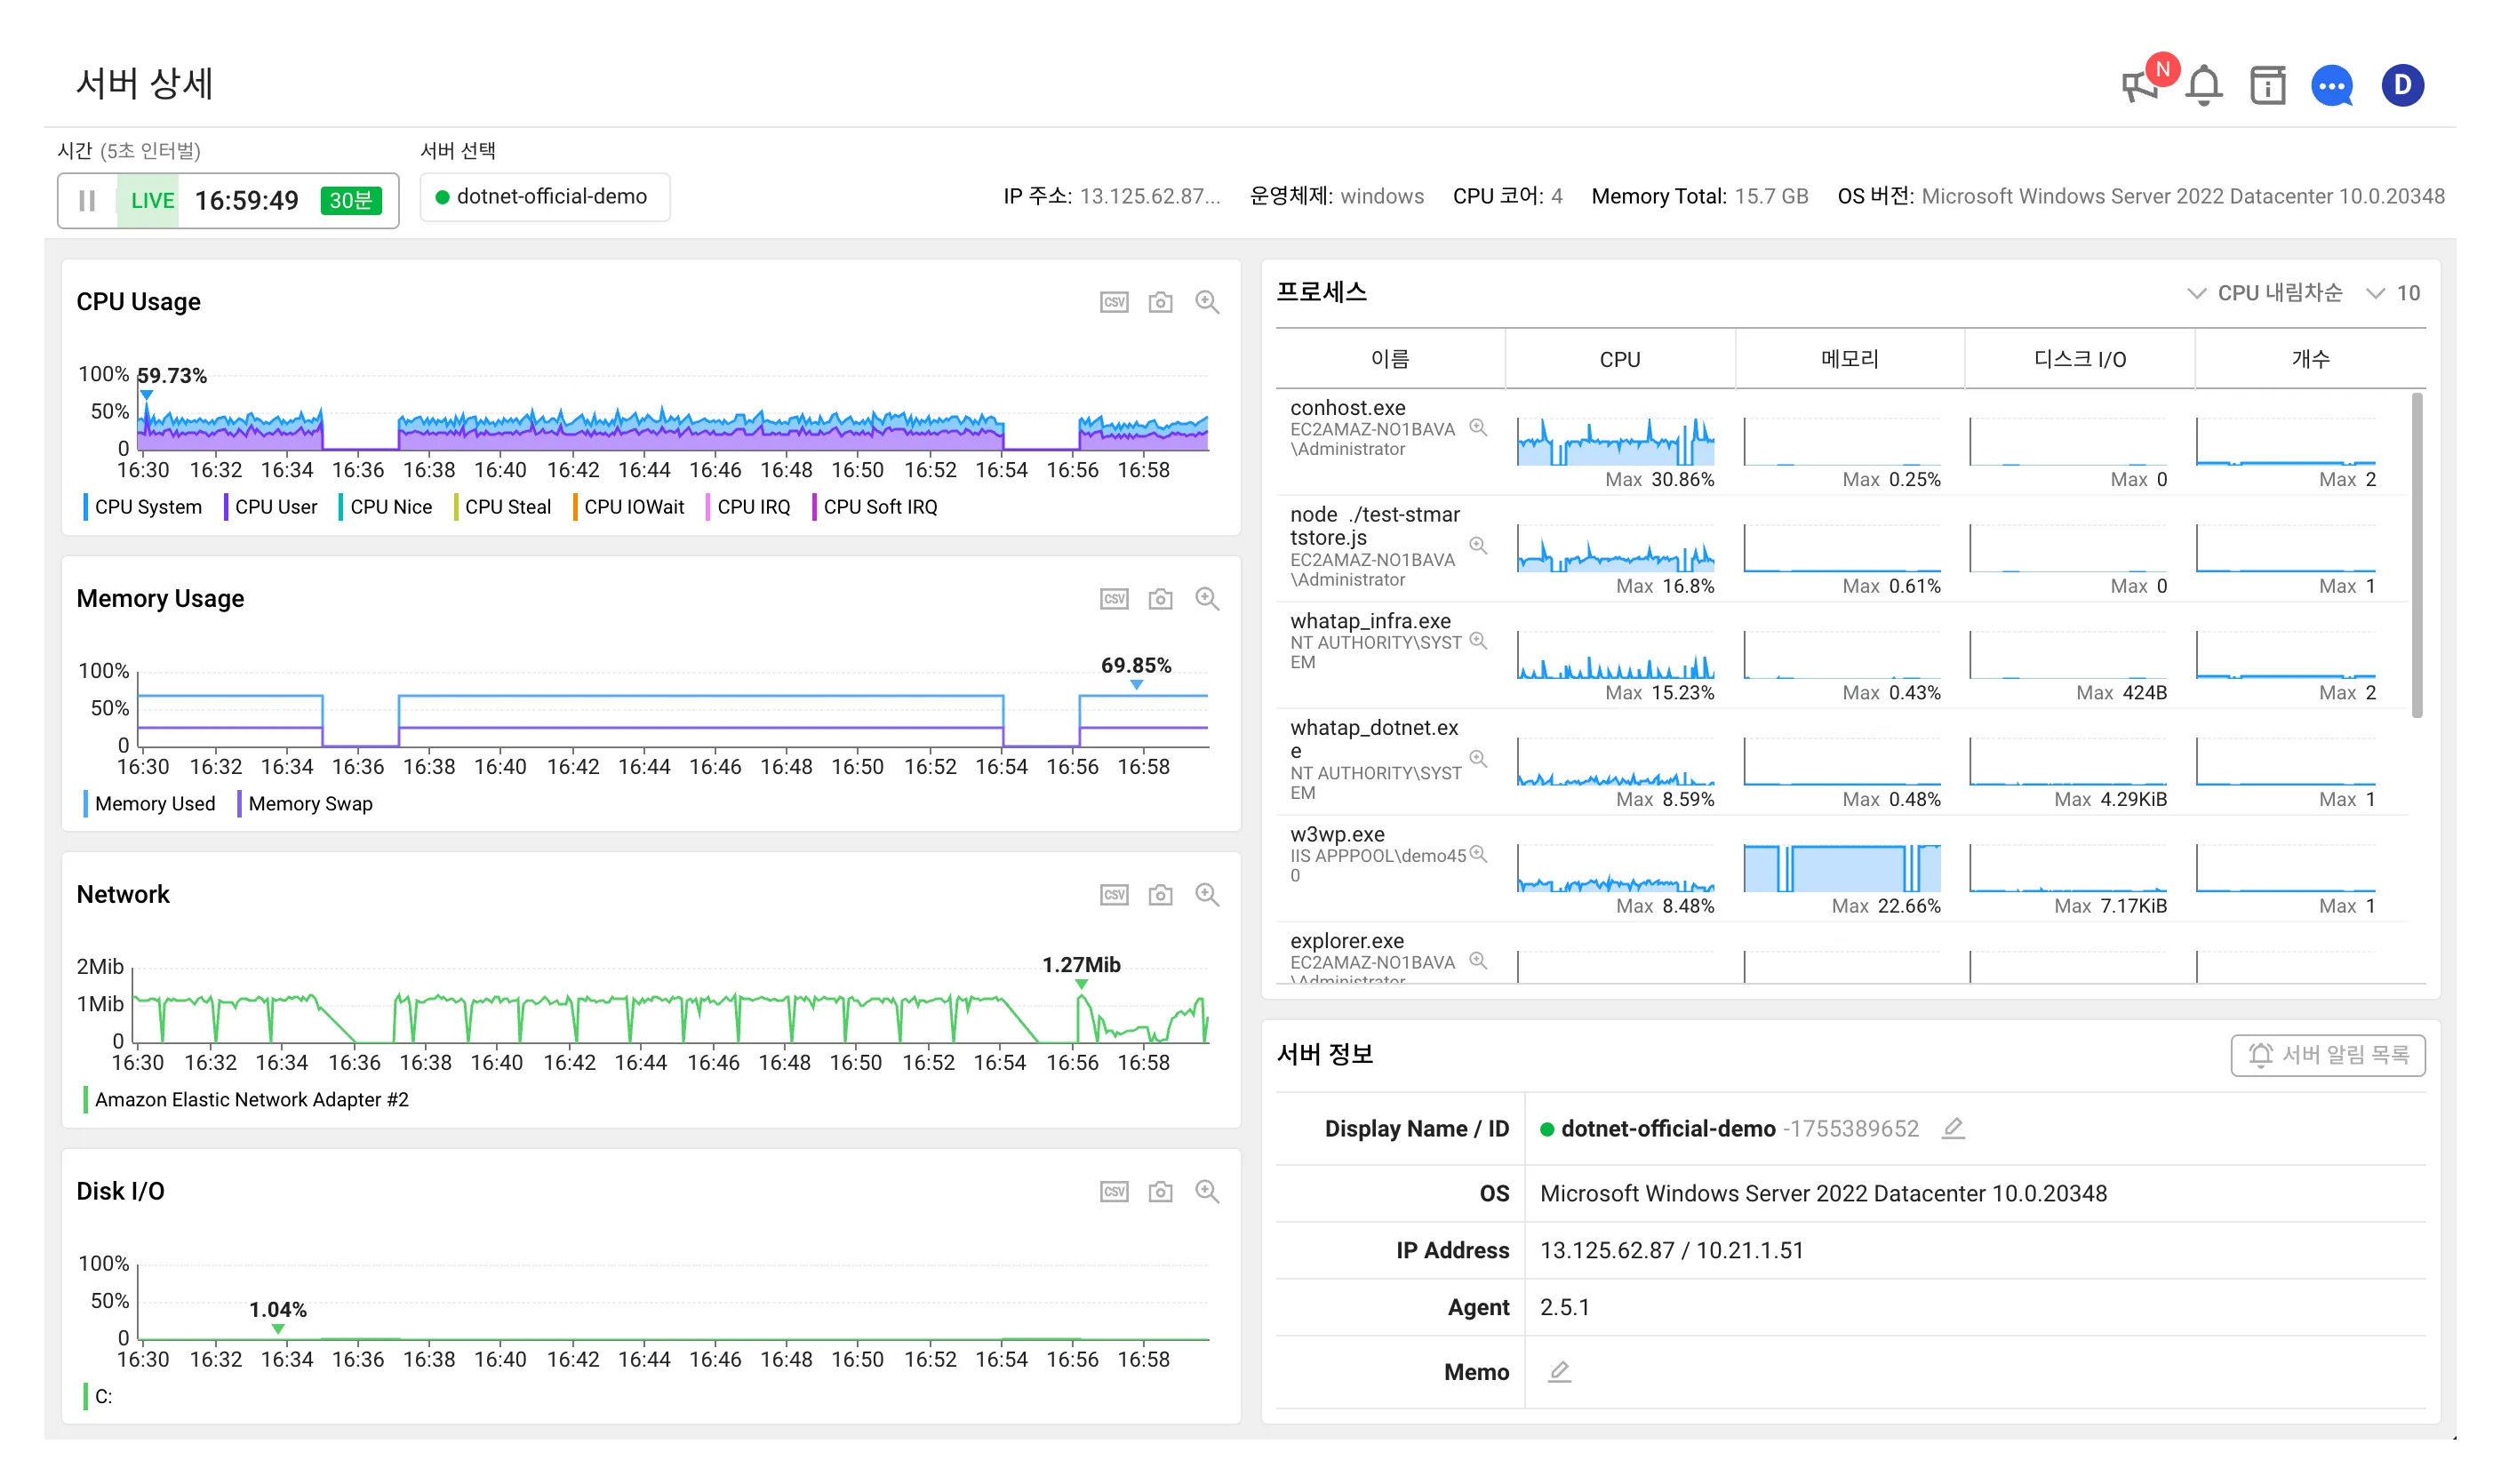
Task: Click the 디스크 I/O column header
Action: tap(2079, 359)
